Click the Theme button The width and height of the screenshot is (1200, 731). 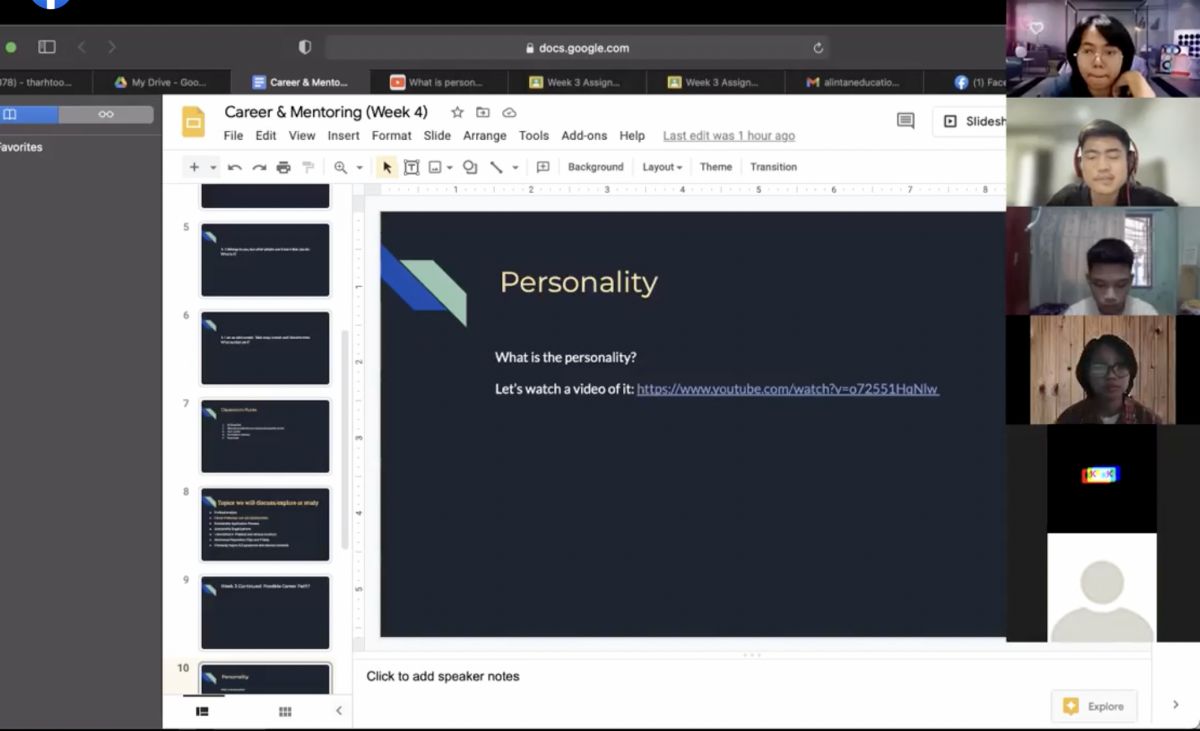pyautogui.click(x=716, y=167)
